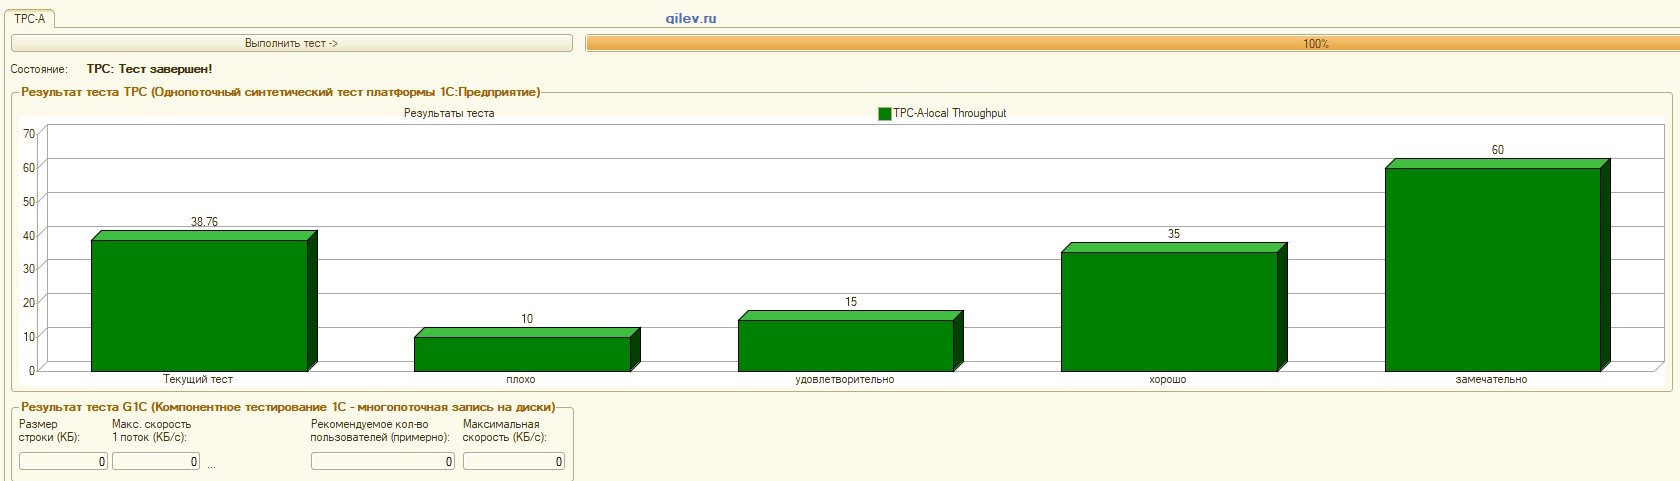Focus the Размер строки (КБ) field
1680x481 pixels.
63,461
